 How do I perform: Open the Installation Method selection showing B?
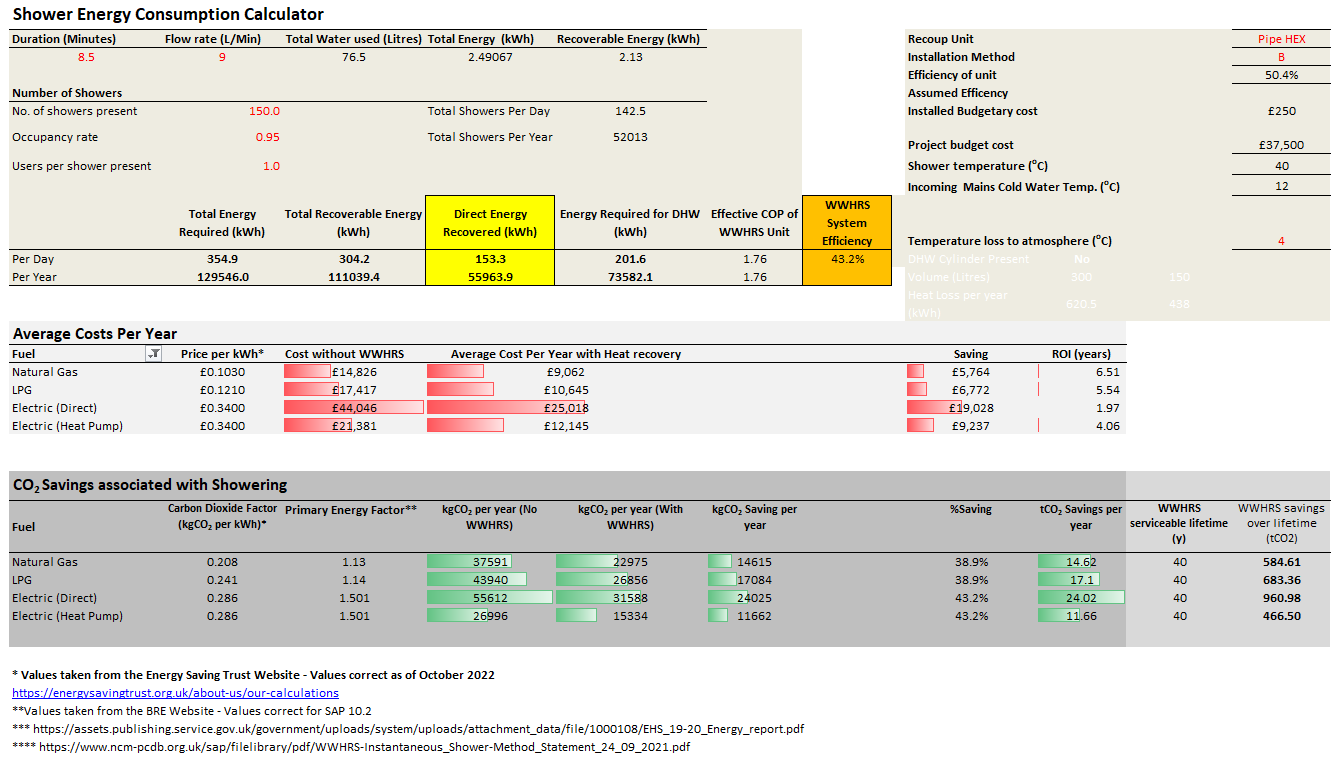pos(1283,56)
